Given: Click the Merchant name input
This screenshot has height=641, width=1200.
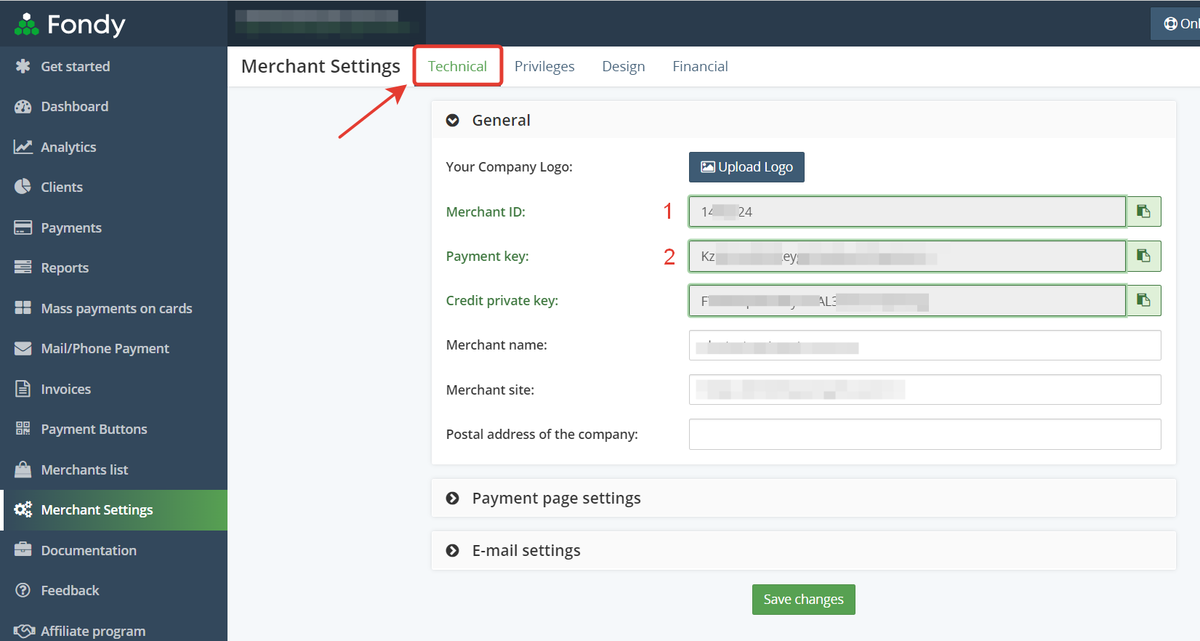Looking at the screenshot, I should point(925,345).
